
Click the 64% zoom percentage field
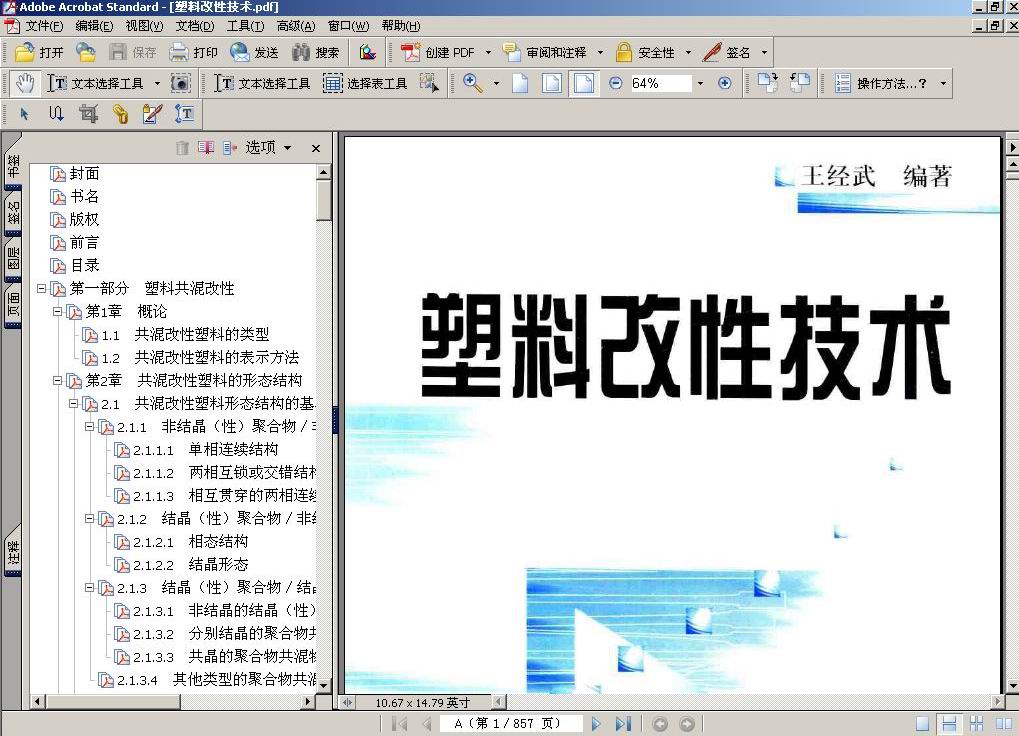pyautogui.click(x=660, y=83)
